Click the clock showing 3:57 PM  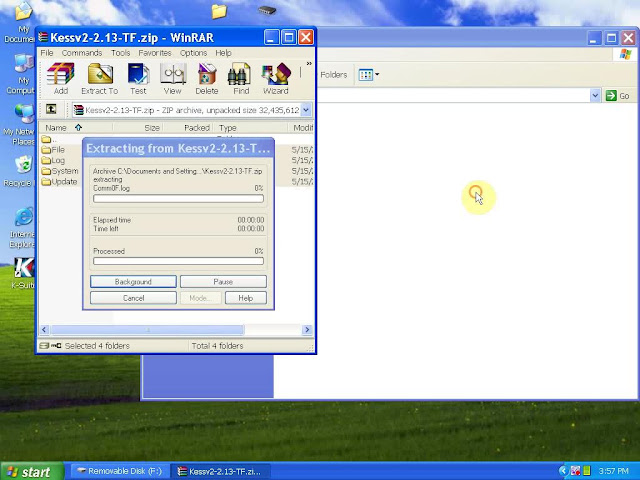point(614,471)
